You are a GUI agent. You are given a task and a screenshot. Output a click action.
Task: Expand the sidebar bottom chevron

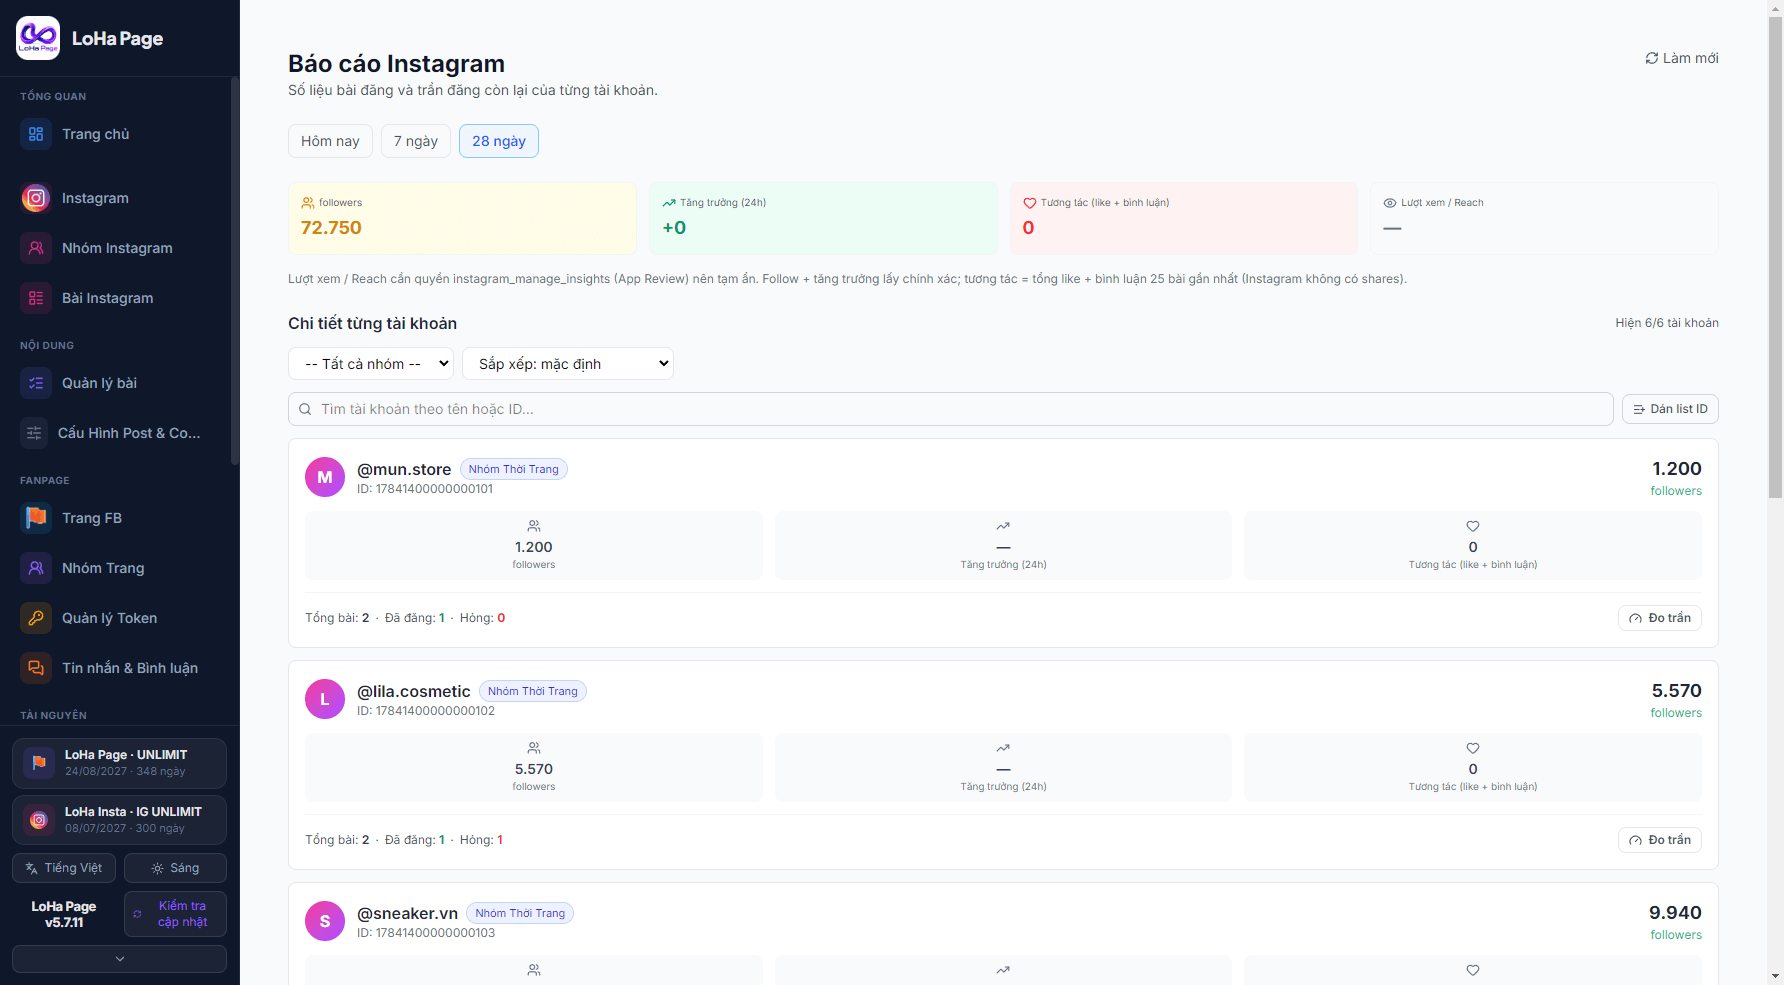click(120, 959)
